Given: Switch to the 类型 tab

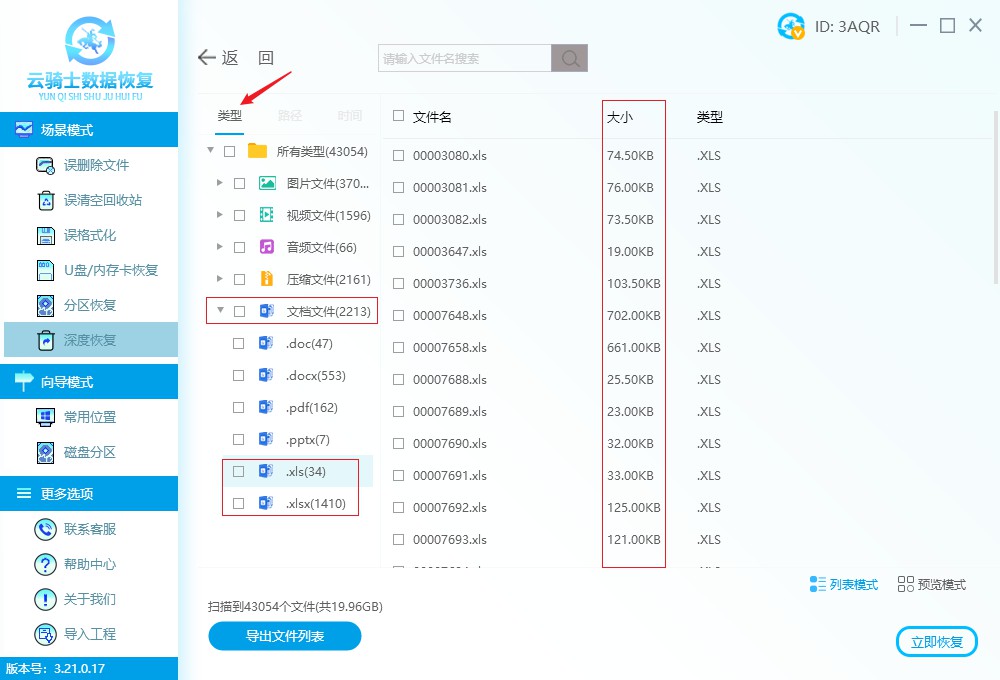Looking at the screenshot, I should pyautogui.click(x=230, y=115).
